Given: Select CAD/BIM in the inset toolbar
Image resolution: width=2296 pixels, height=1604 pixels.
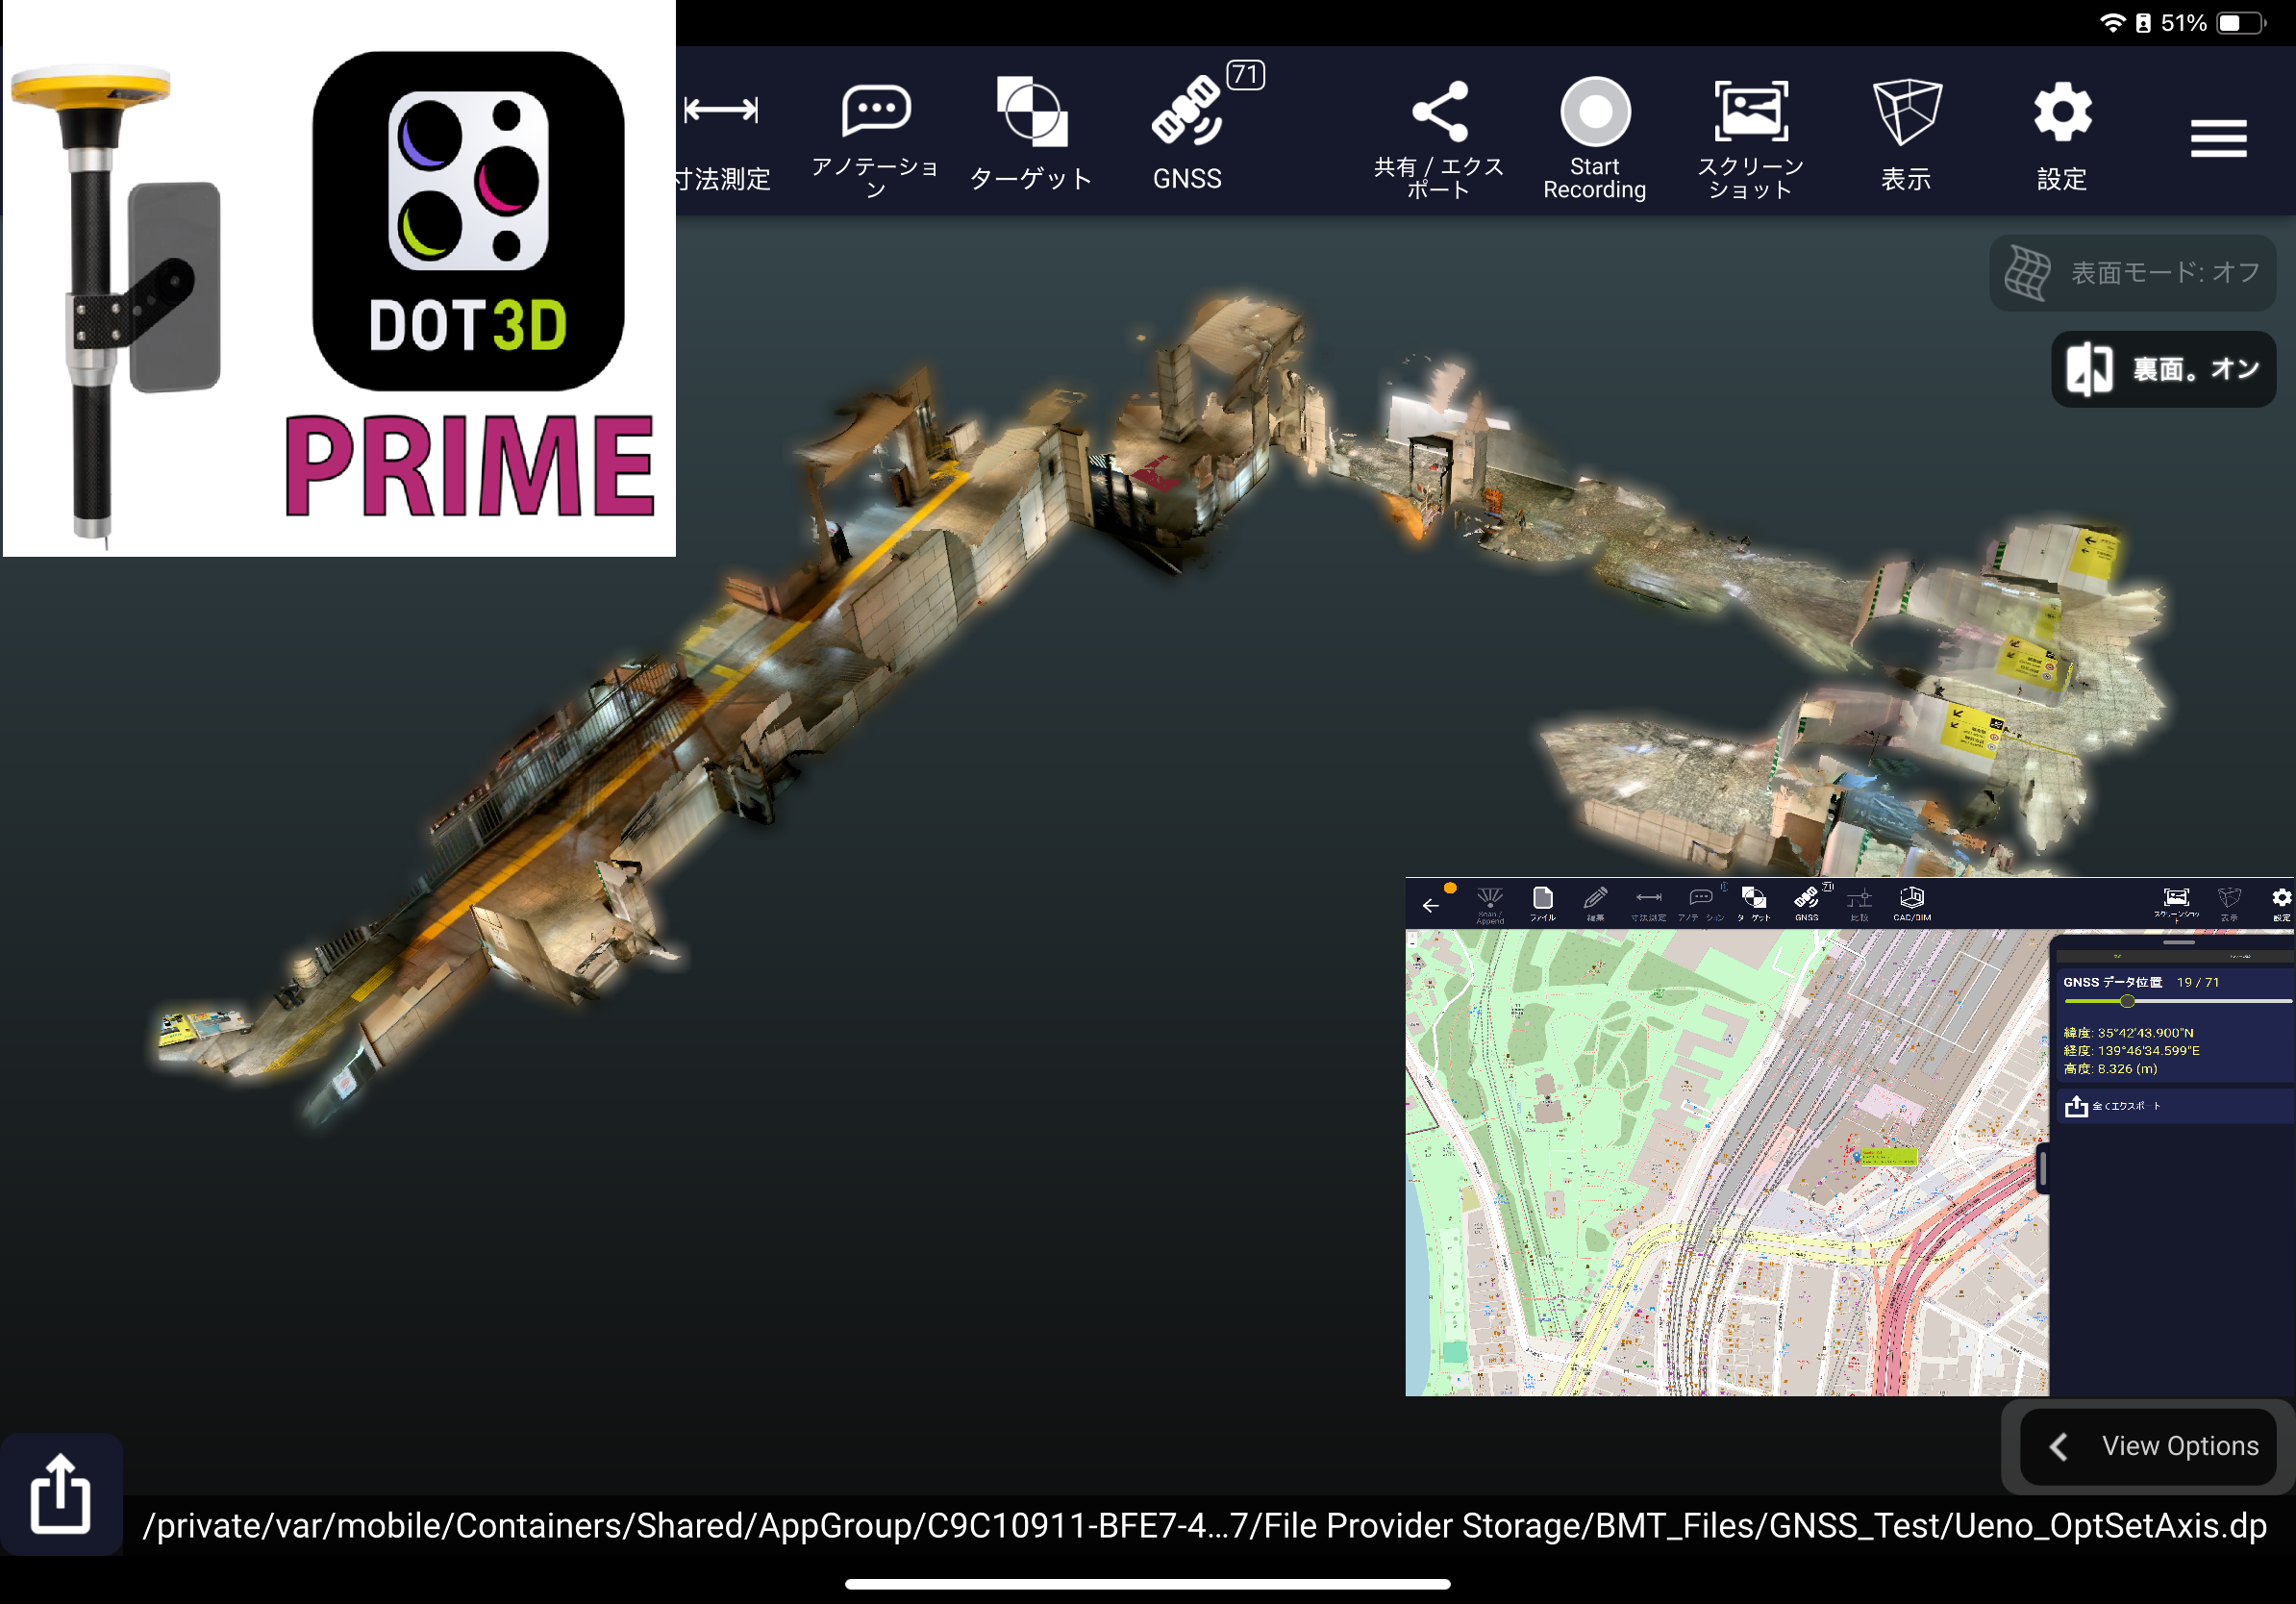Looking at the screenshot, I should click(x=1911, y=902).
